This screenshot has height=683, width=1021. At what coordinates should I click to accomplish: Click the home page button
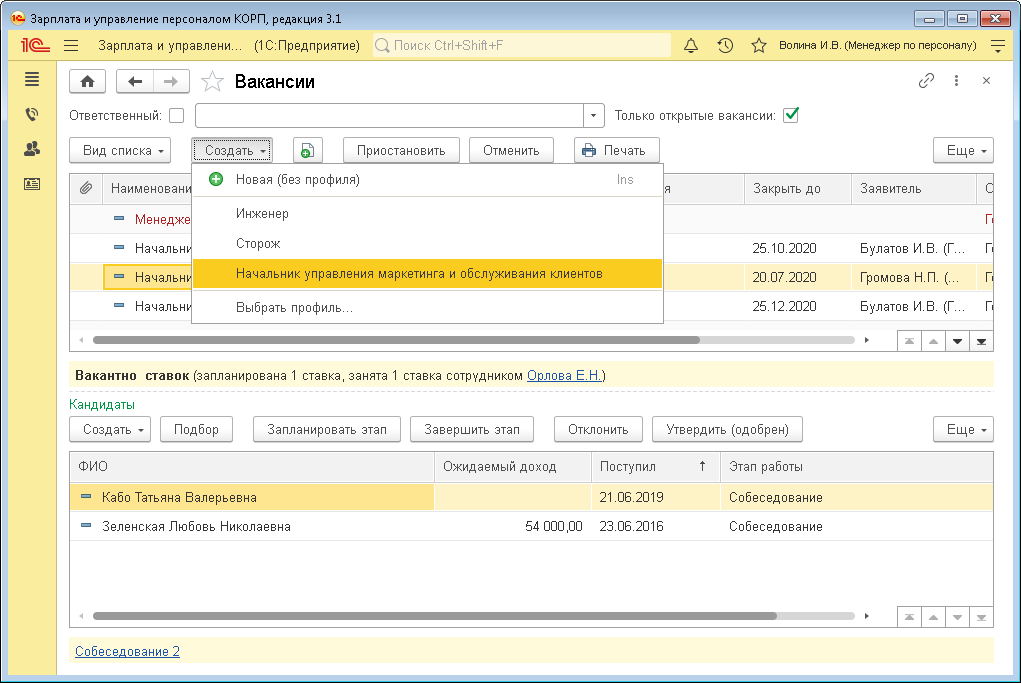click(x=87, y=82)
